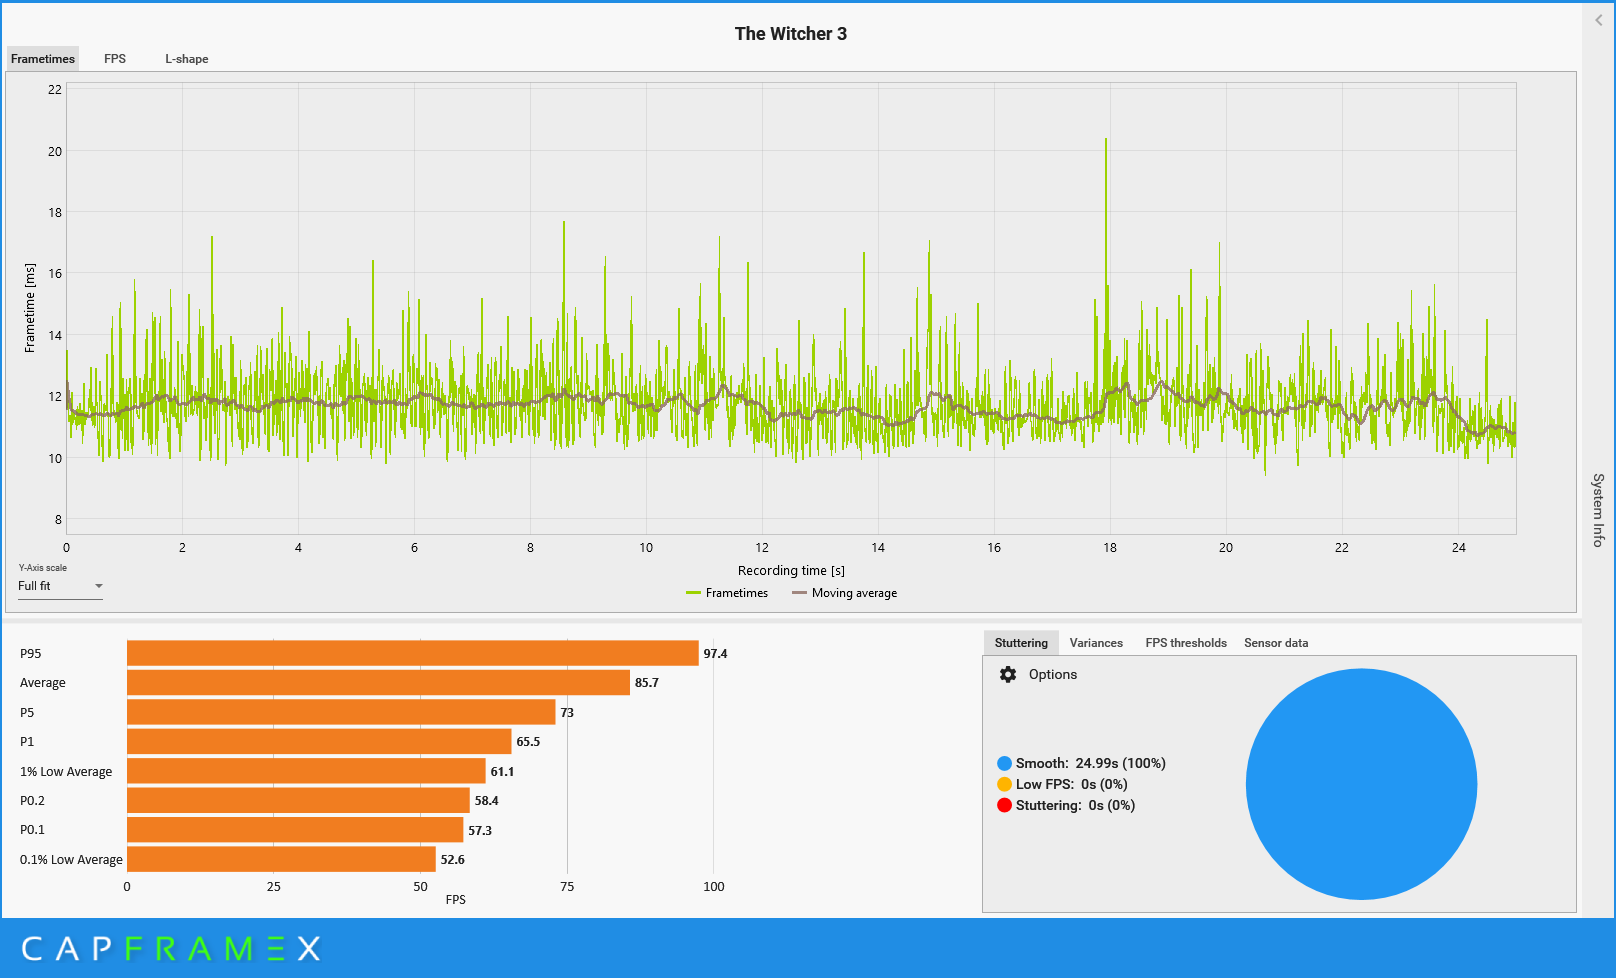Open the Y-Axis scale Full fit dropdown
Image resolution: width=1616 pixels, height=978 pixels.
click(60, 586)
